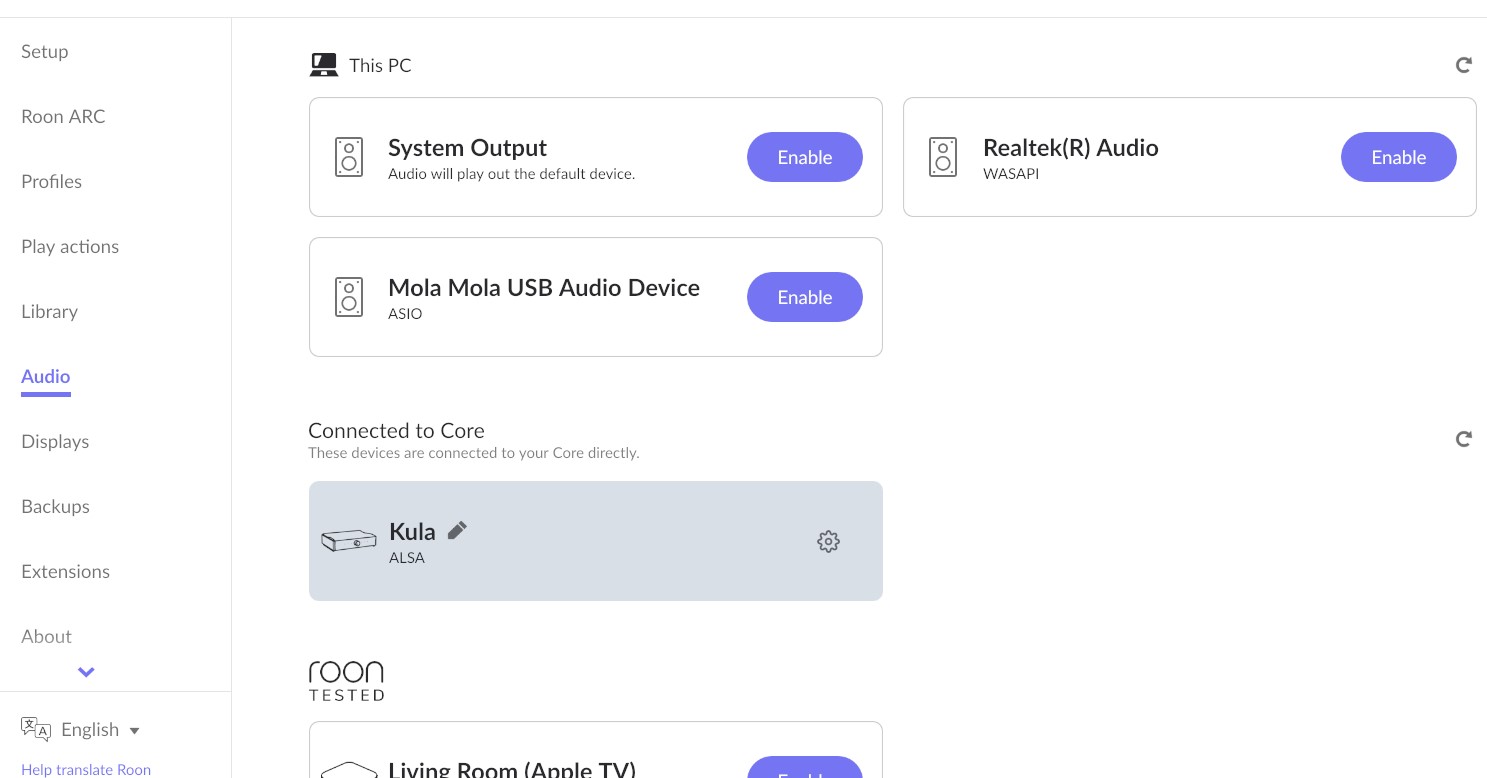Viewport: 1487px width, 778px height.
Task: Open the Help translate Roon link
Action: (x=86, y=769)
